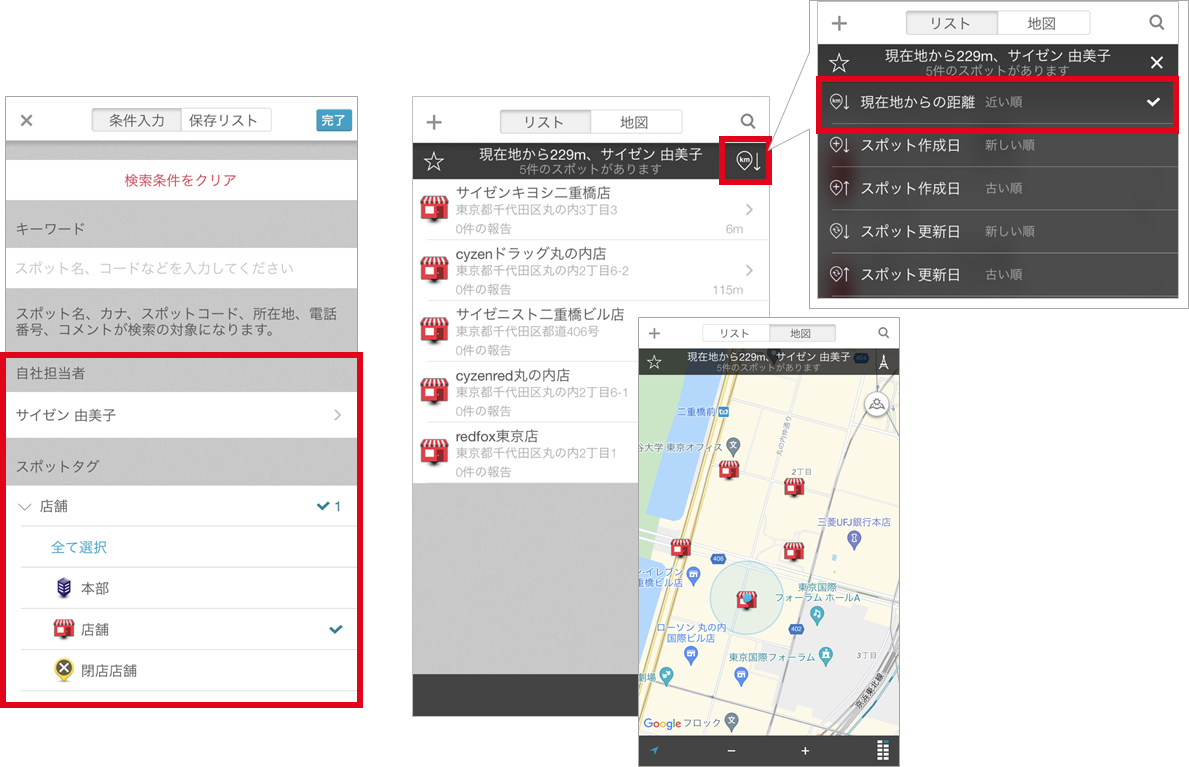Tap 三菱UFJ銀行本店 map pin
This screenshot has width=1189, height=767.
click(x=854, y=539)
